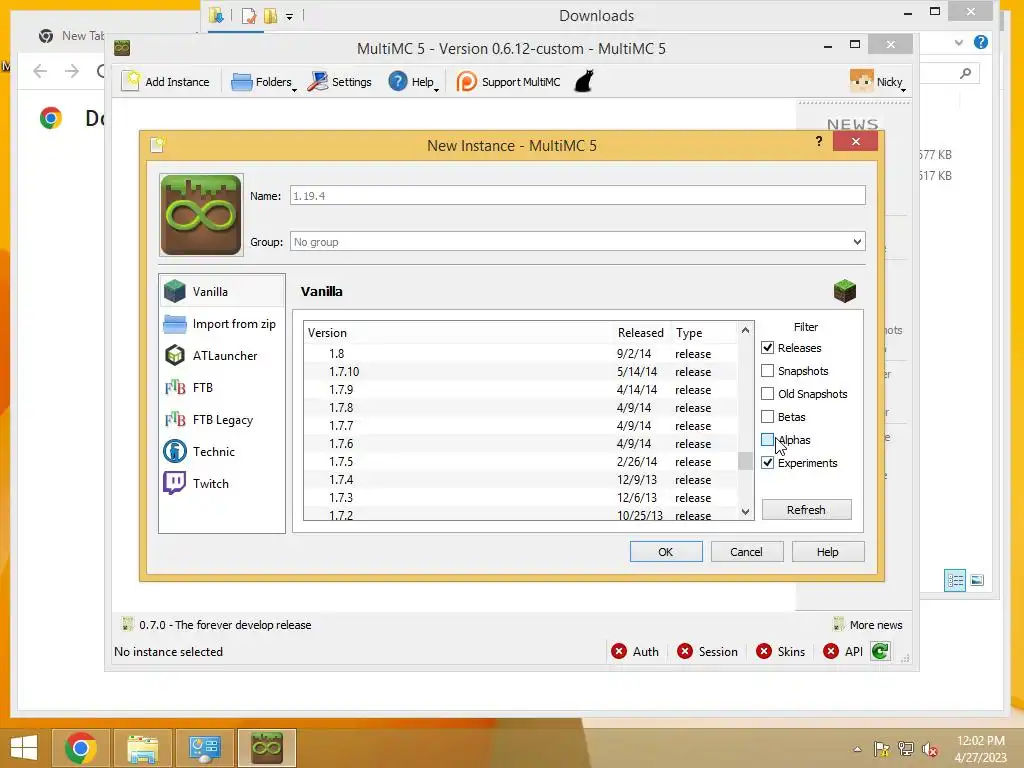Click the API status indicator
Screen dimensions: 1024x768
(x=843, y=652)
